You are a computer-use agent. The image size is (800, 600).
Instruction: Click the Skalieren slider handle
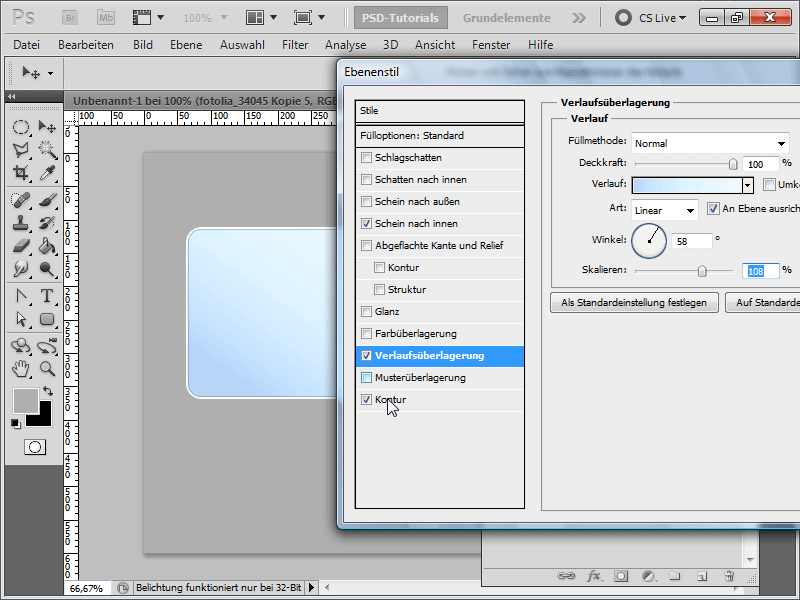(x=702, y=271)
